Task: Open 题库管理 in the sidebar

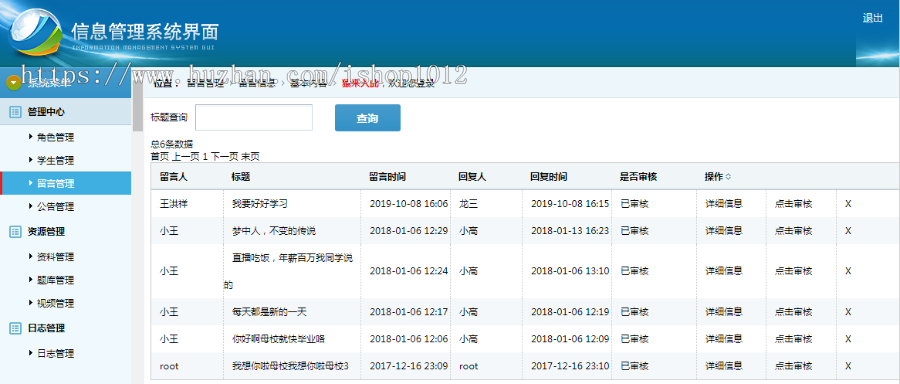Action: coord(55,280)
